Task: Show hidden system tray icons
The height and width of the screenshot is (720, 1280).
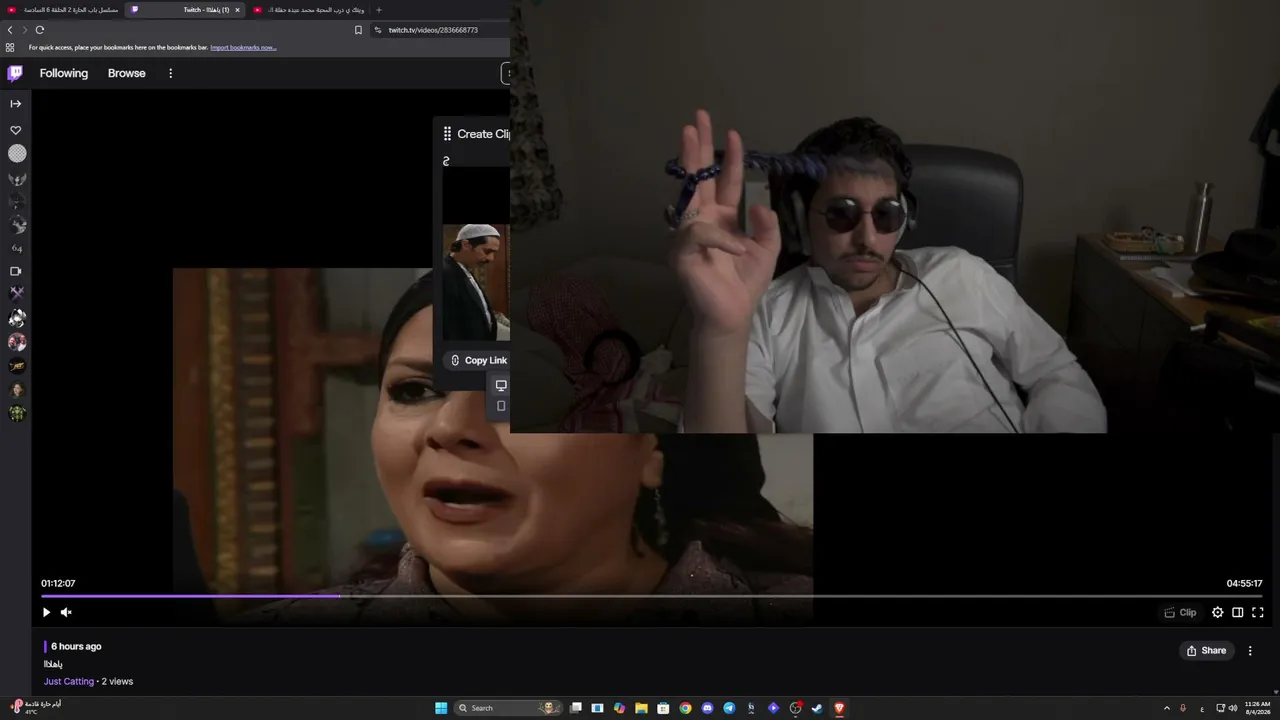Action: pos(1166,708)
